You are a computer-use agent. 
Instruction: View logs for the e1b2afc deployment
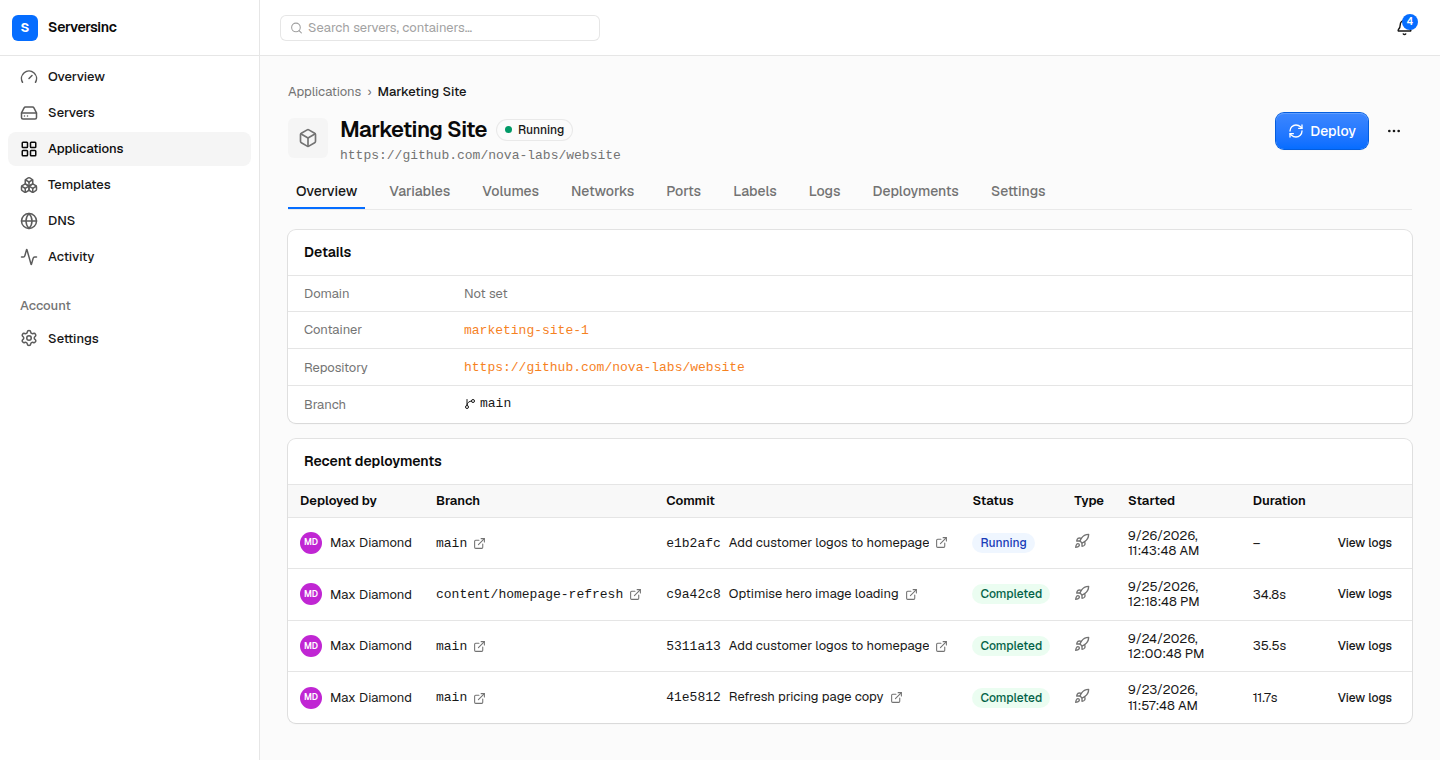pos(1365,543)
